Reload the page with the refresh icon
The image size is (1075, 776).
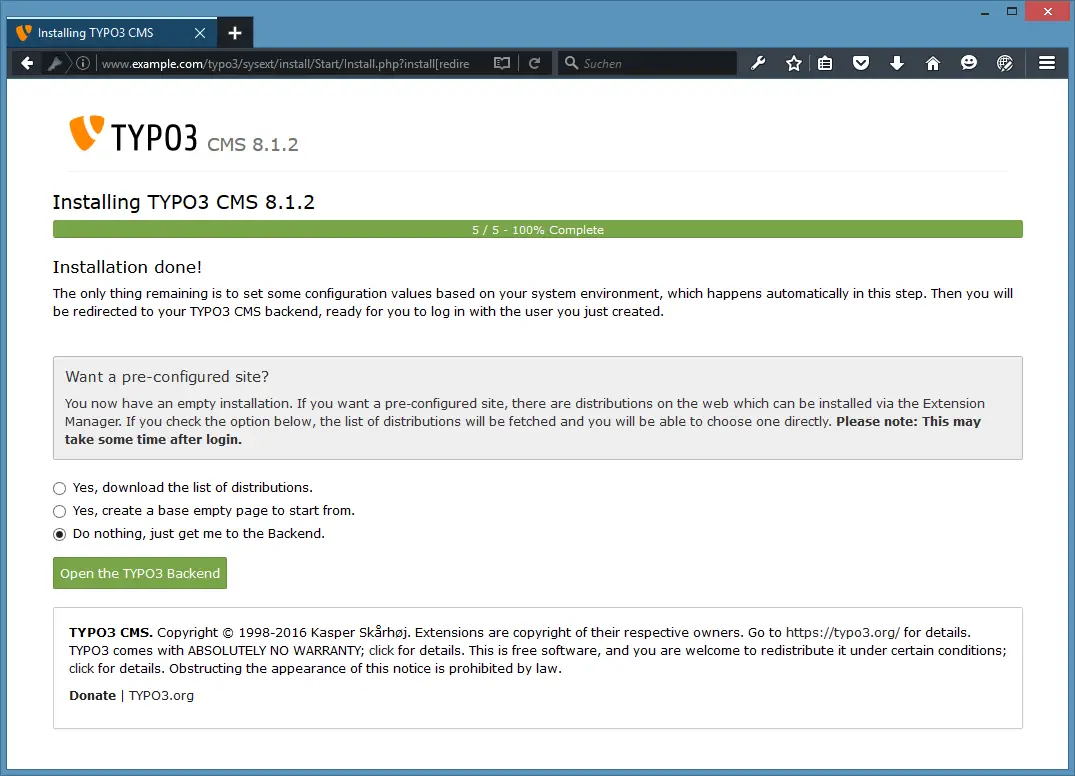pyautogui.click(x=535, y=64)
